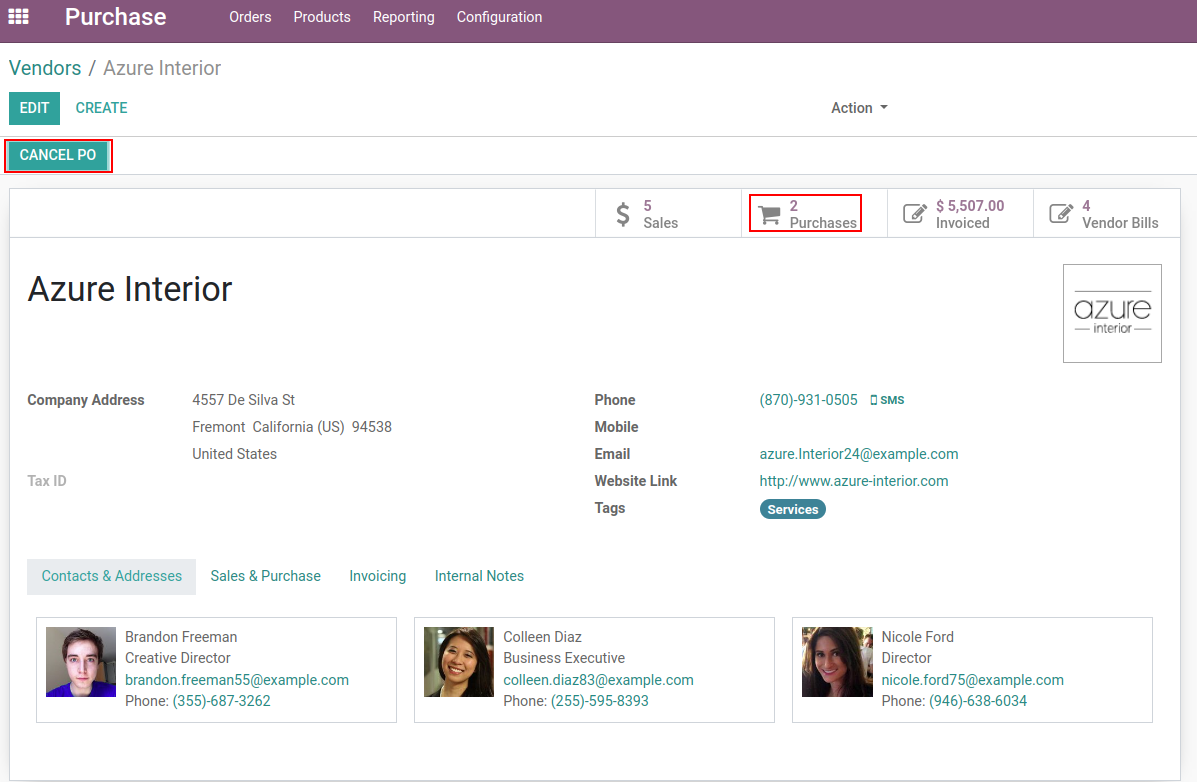Click the Vendor Bills edit icon
Viewport: 1197px width, 782px height.
click(1060, 214)
